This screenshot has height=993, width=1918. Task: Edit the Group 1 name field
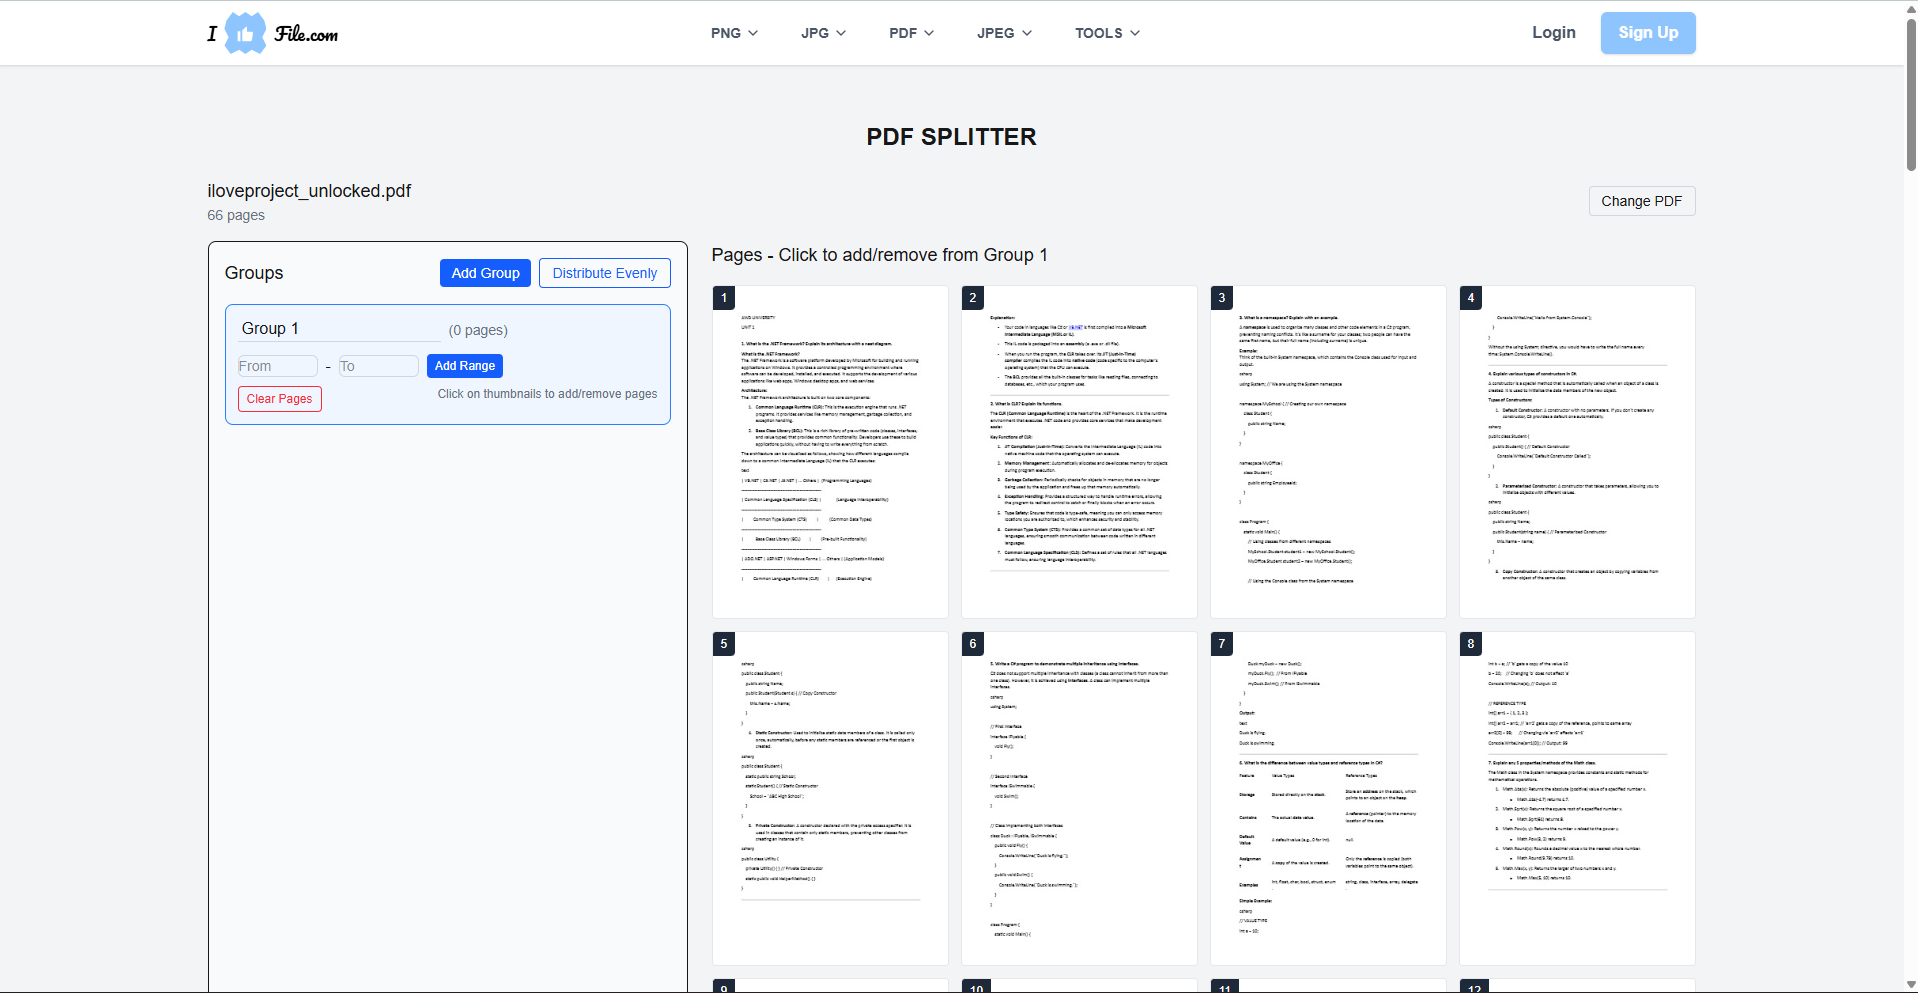pyautogui.click(x=338, y=328)
